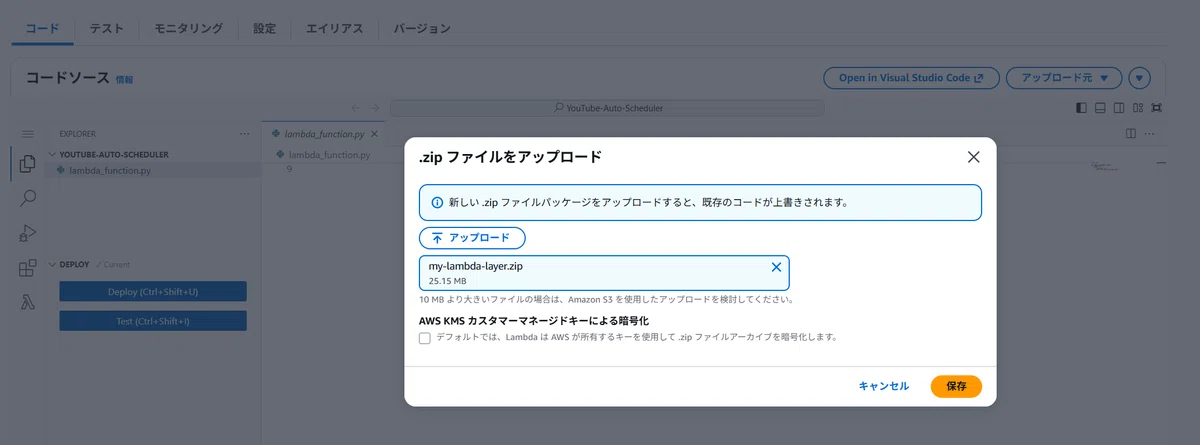Toggle secondary side bar layout icon
Viewport: 1200px width, 445px height.
click(x=1119, y=108)
